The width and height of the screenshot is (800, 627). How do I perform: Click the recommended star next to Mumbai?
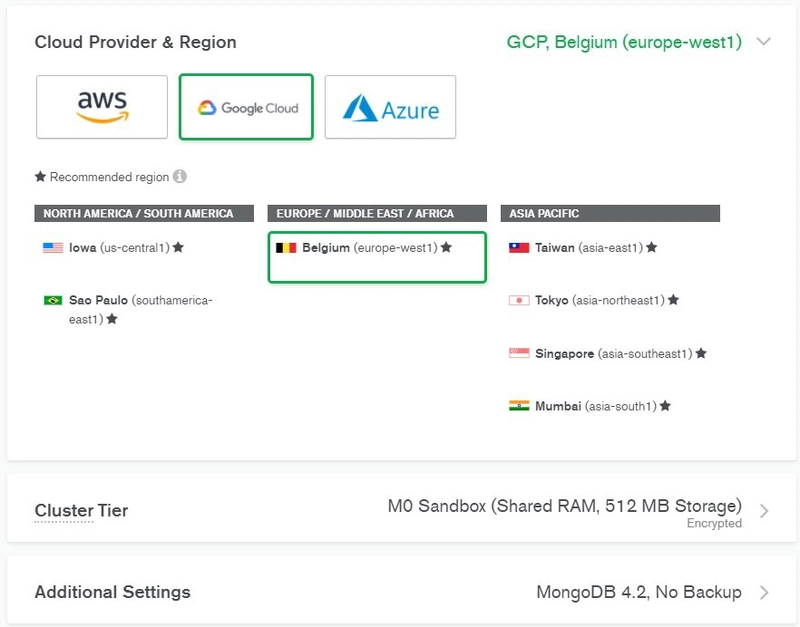coord(665,406)
